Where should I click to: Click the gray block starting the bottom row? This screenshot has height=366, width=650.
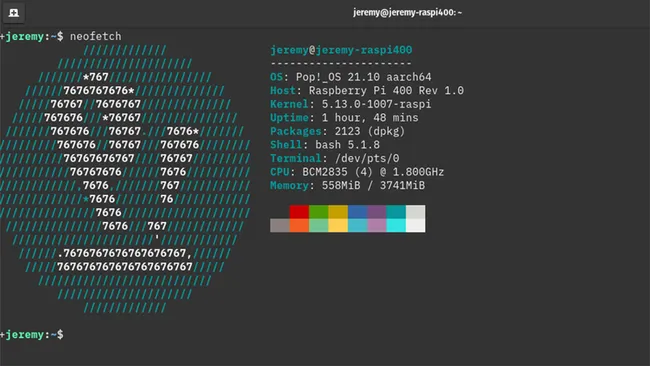click(x=280, y=225)
